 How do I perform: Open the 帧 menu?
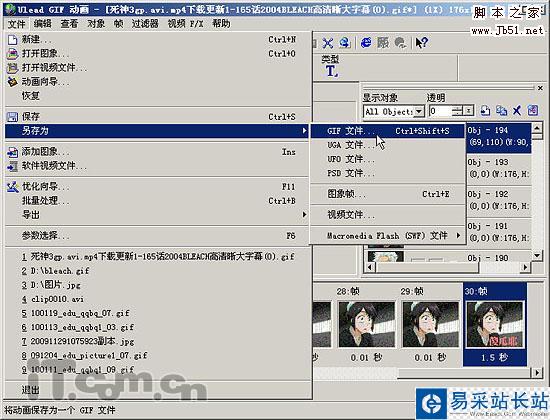118,24
